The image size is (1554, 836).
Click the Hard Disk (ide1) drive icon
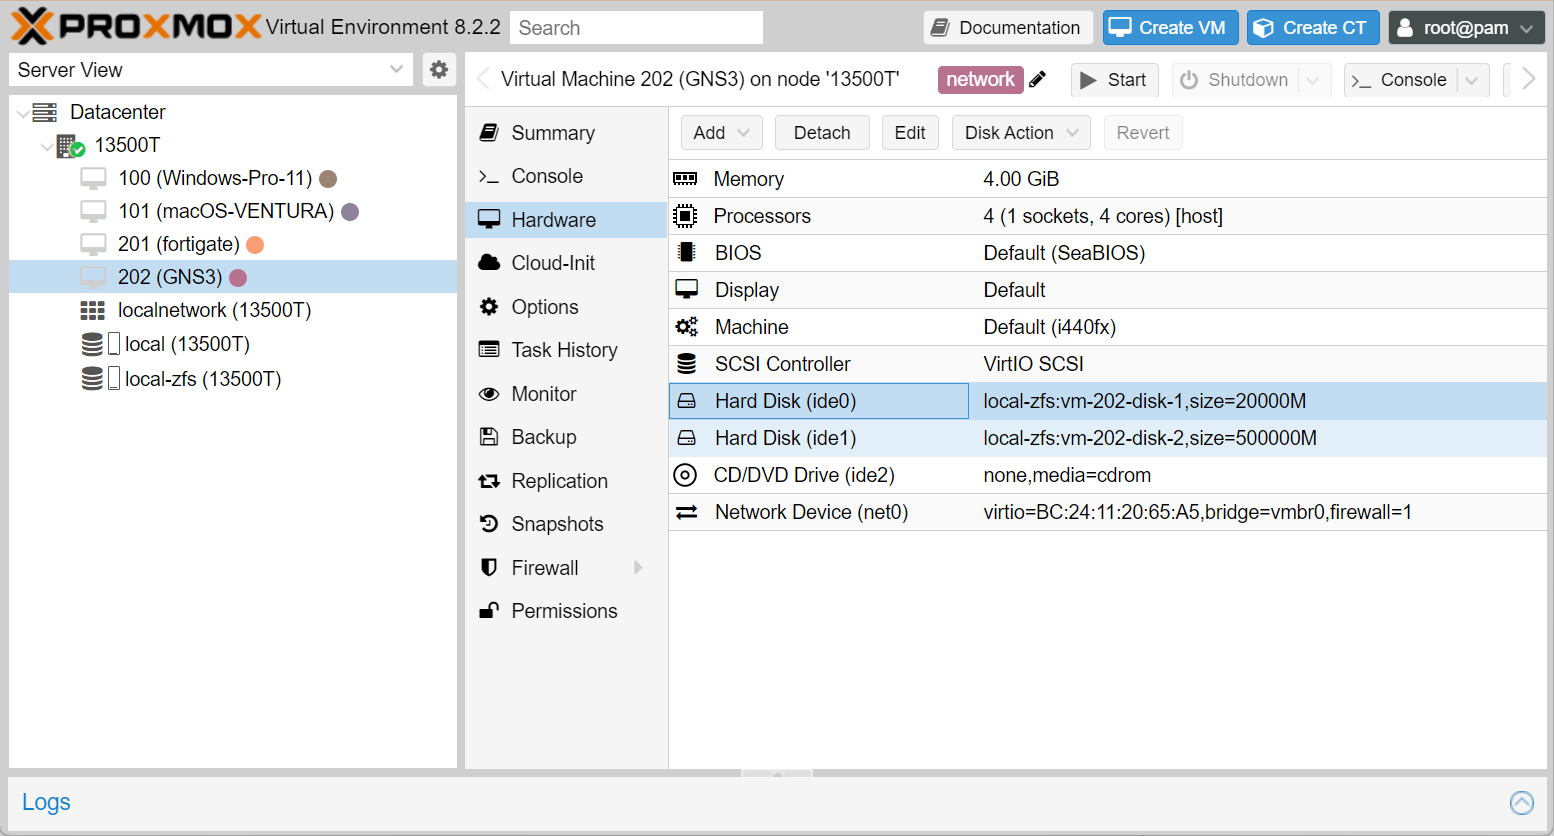point(686,438)
